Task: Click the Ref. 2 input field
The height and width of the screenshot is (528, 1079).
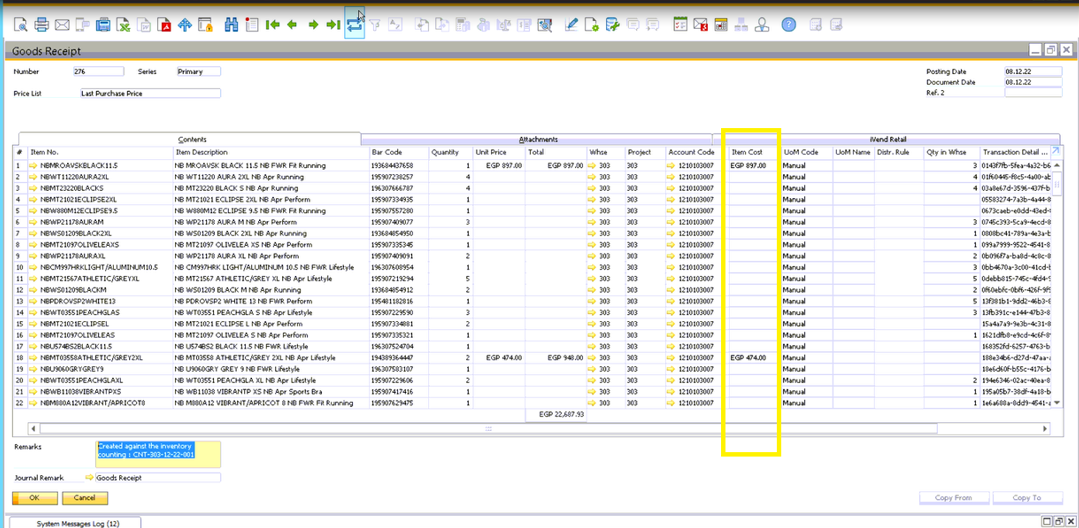Action: (1032, 93)
